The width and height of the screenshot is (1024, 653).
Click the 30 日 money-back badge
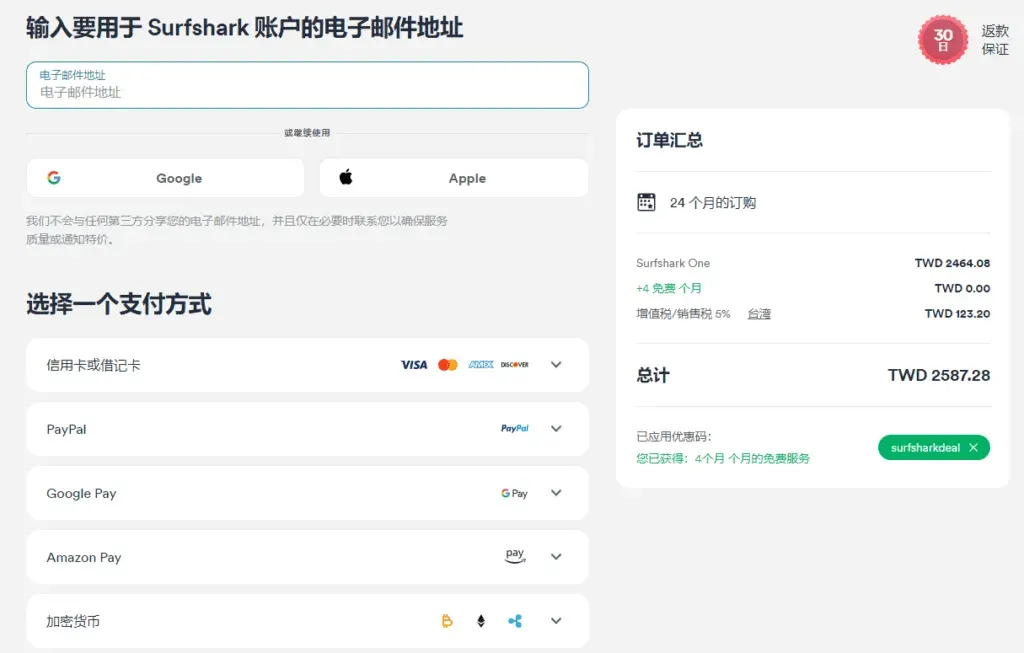943,40
